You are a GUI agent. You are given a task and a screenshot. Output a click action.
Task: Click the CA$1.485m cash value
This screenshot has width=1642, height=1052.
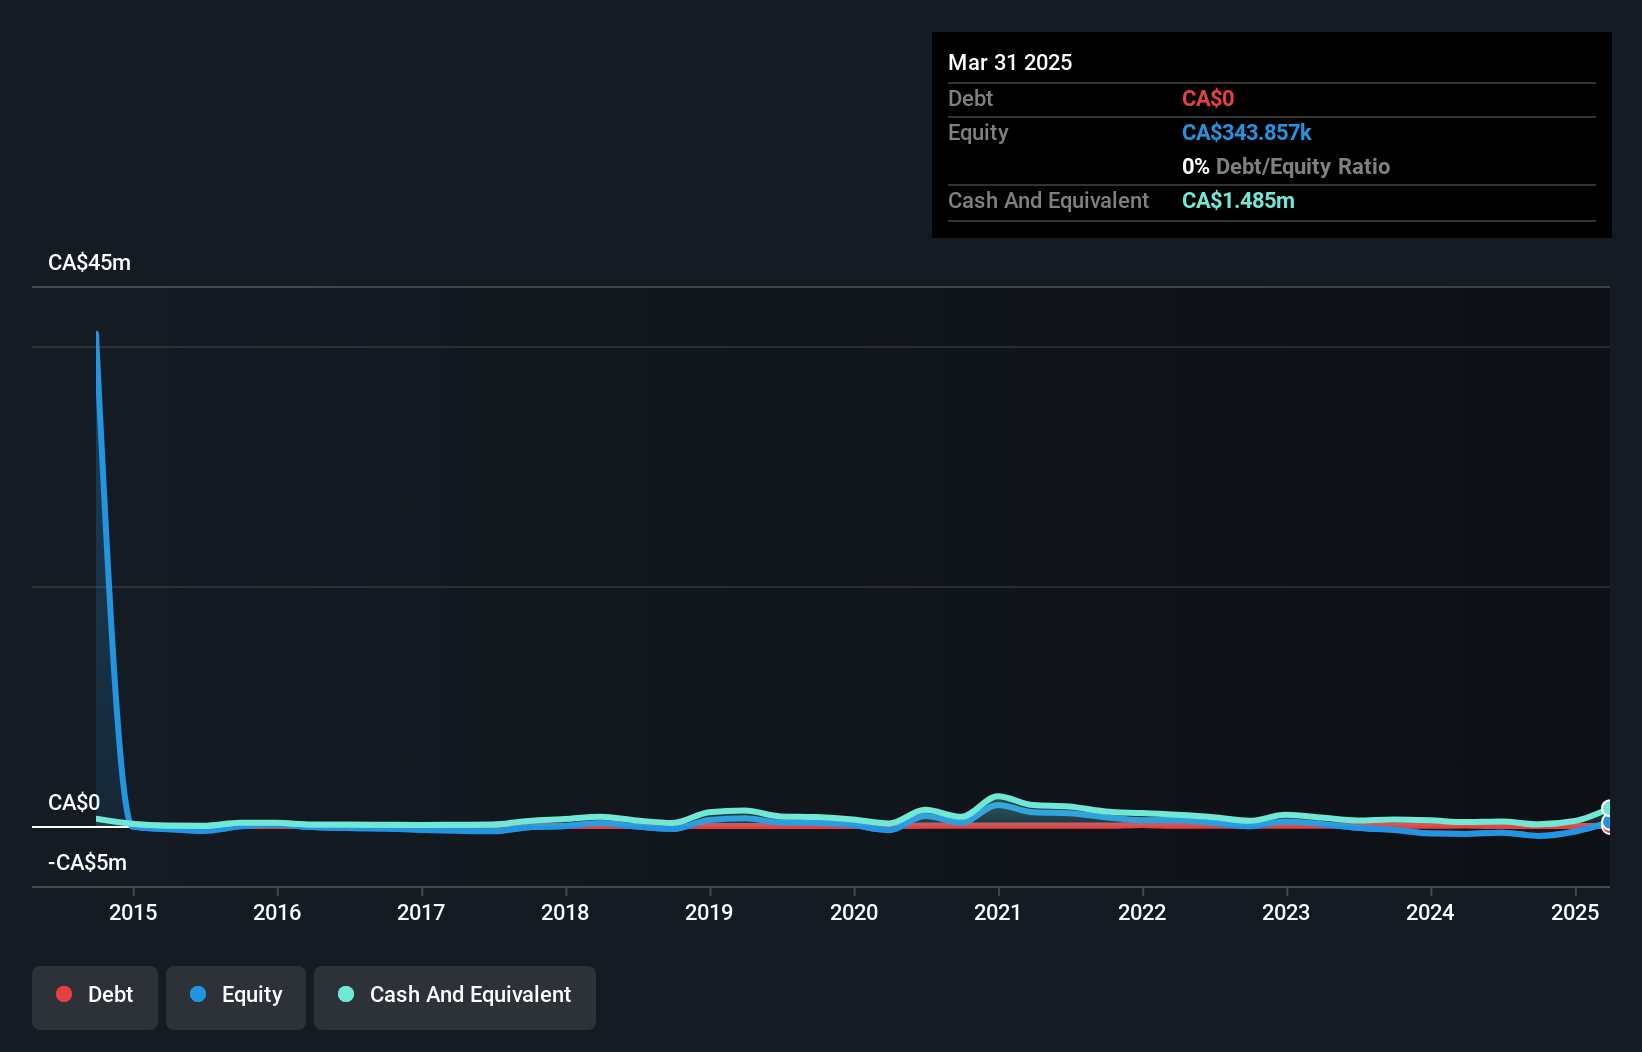click(1238, 201)
